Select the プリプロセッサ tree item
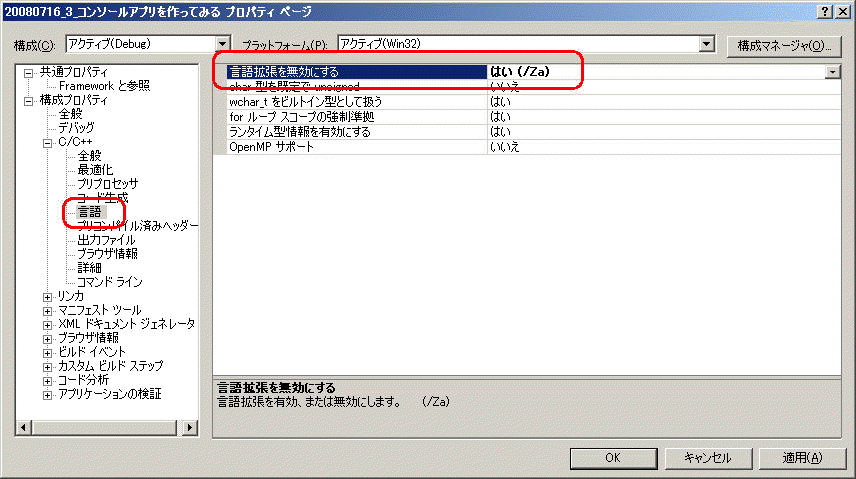856x479 pixels. [x=107, y=184]
